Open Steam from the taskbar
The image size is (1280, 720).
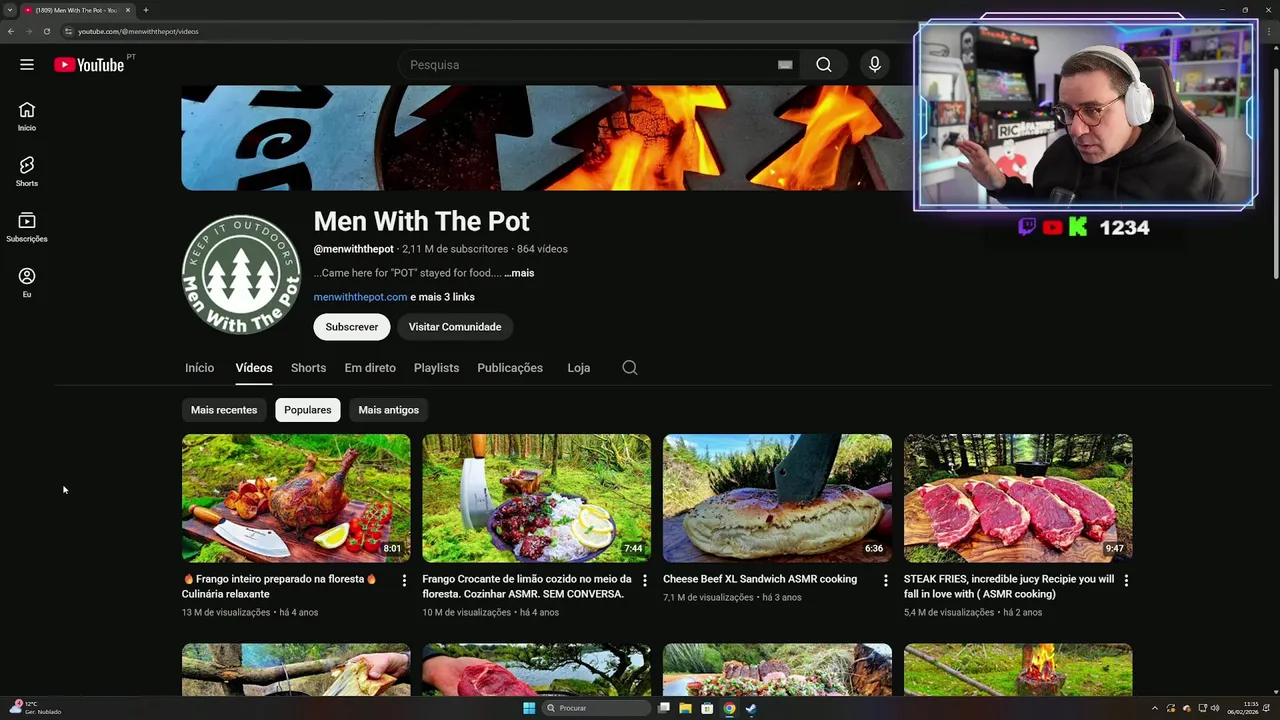point(751,708)
